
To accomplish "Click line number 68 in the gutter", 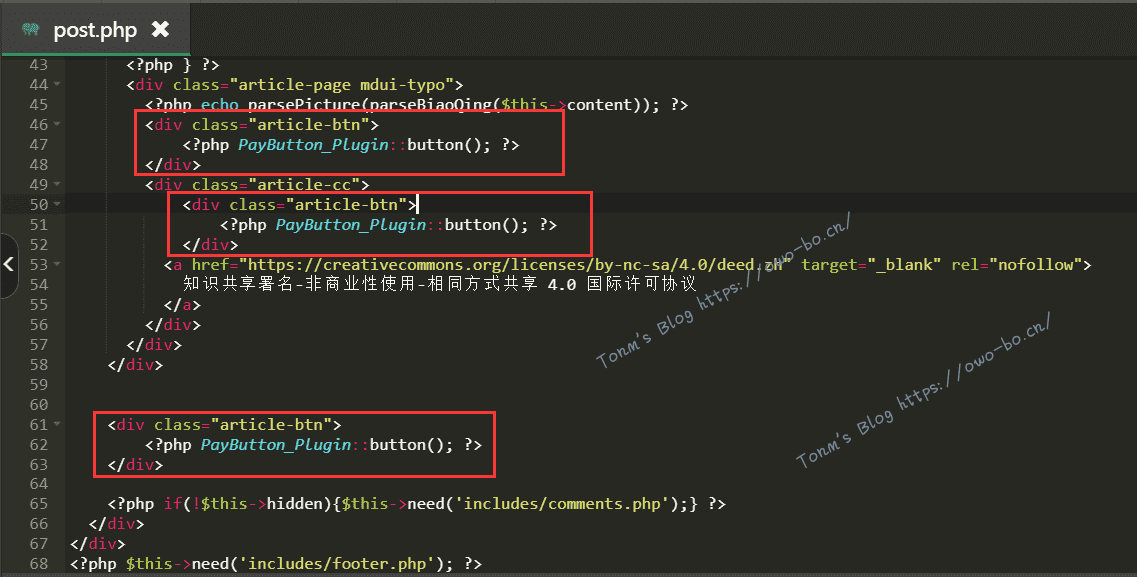I will pos(38,564).
